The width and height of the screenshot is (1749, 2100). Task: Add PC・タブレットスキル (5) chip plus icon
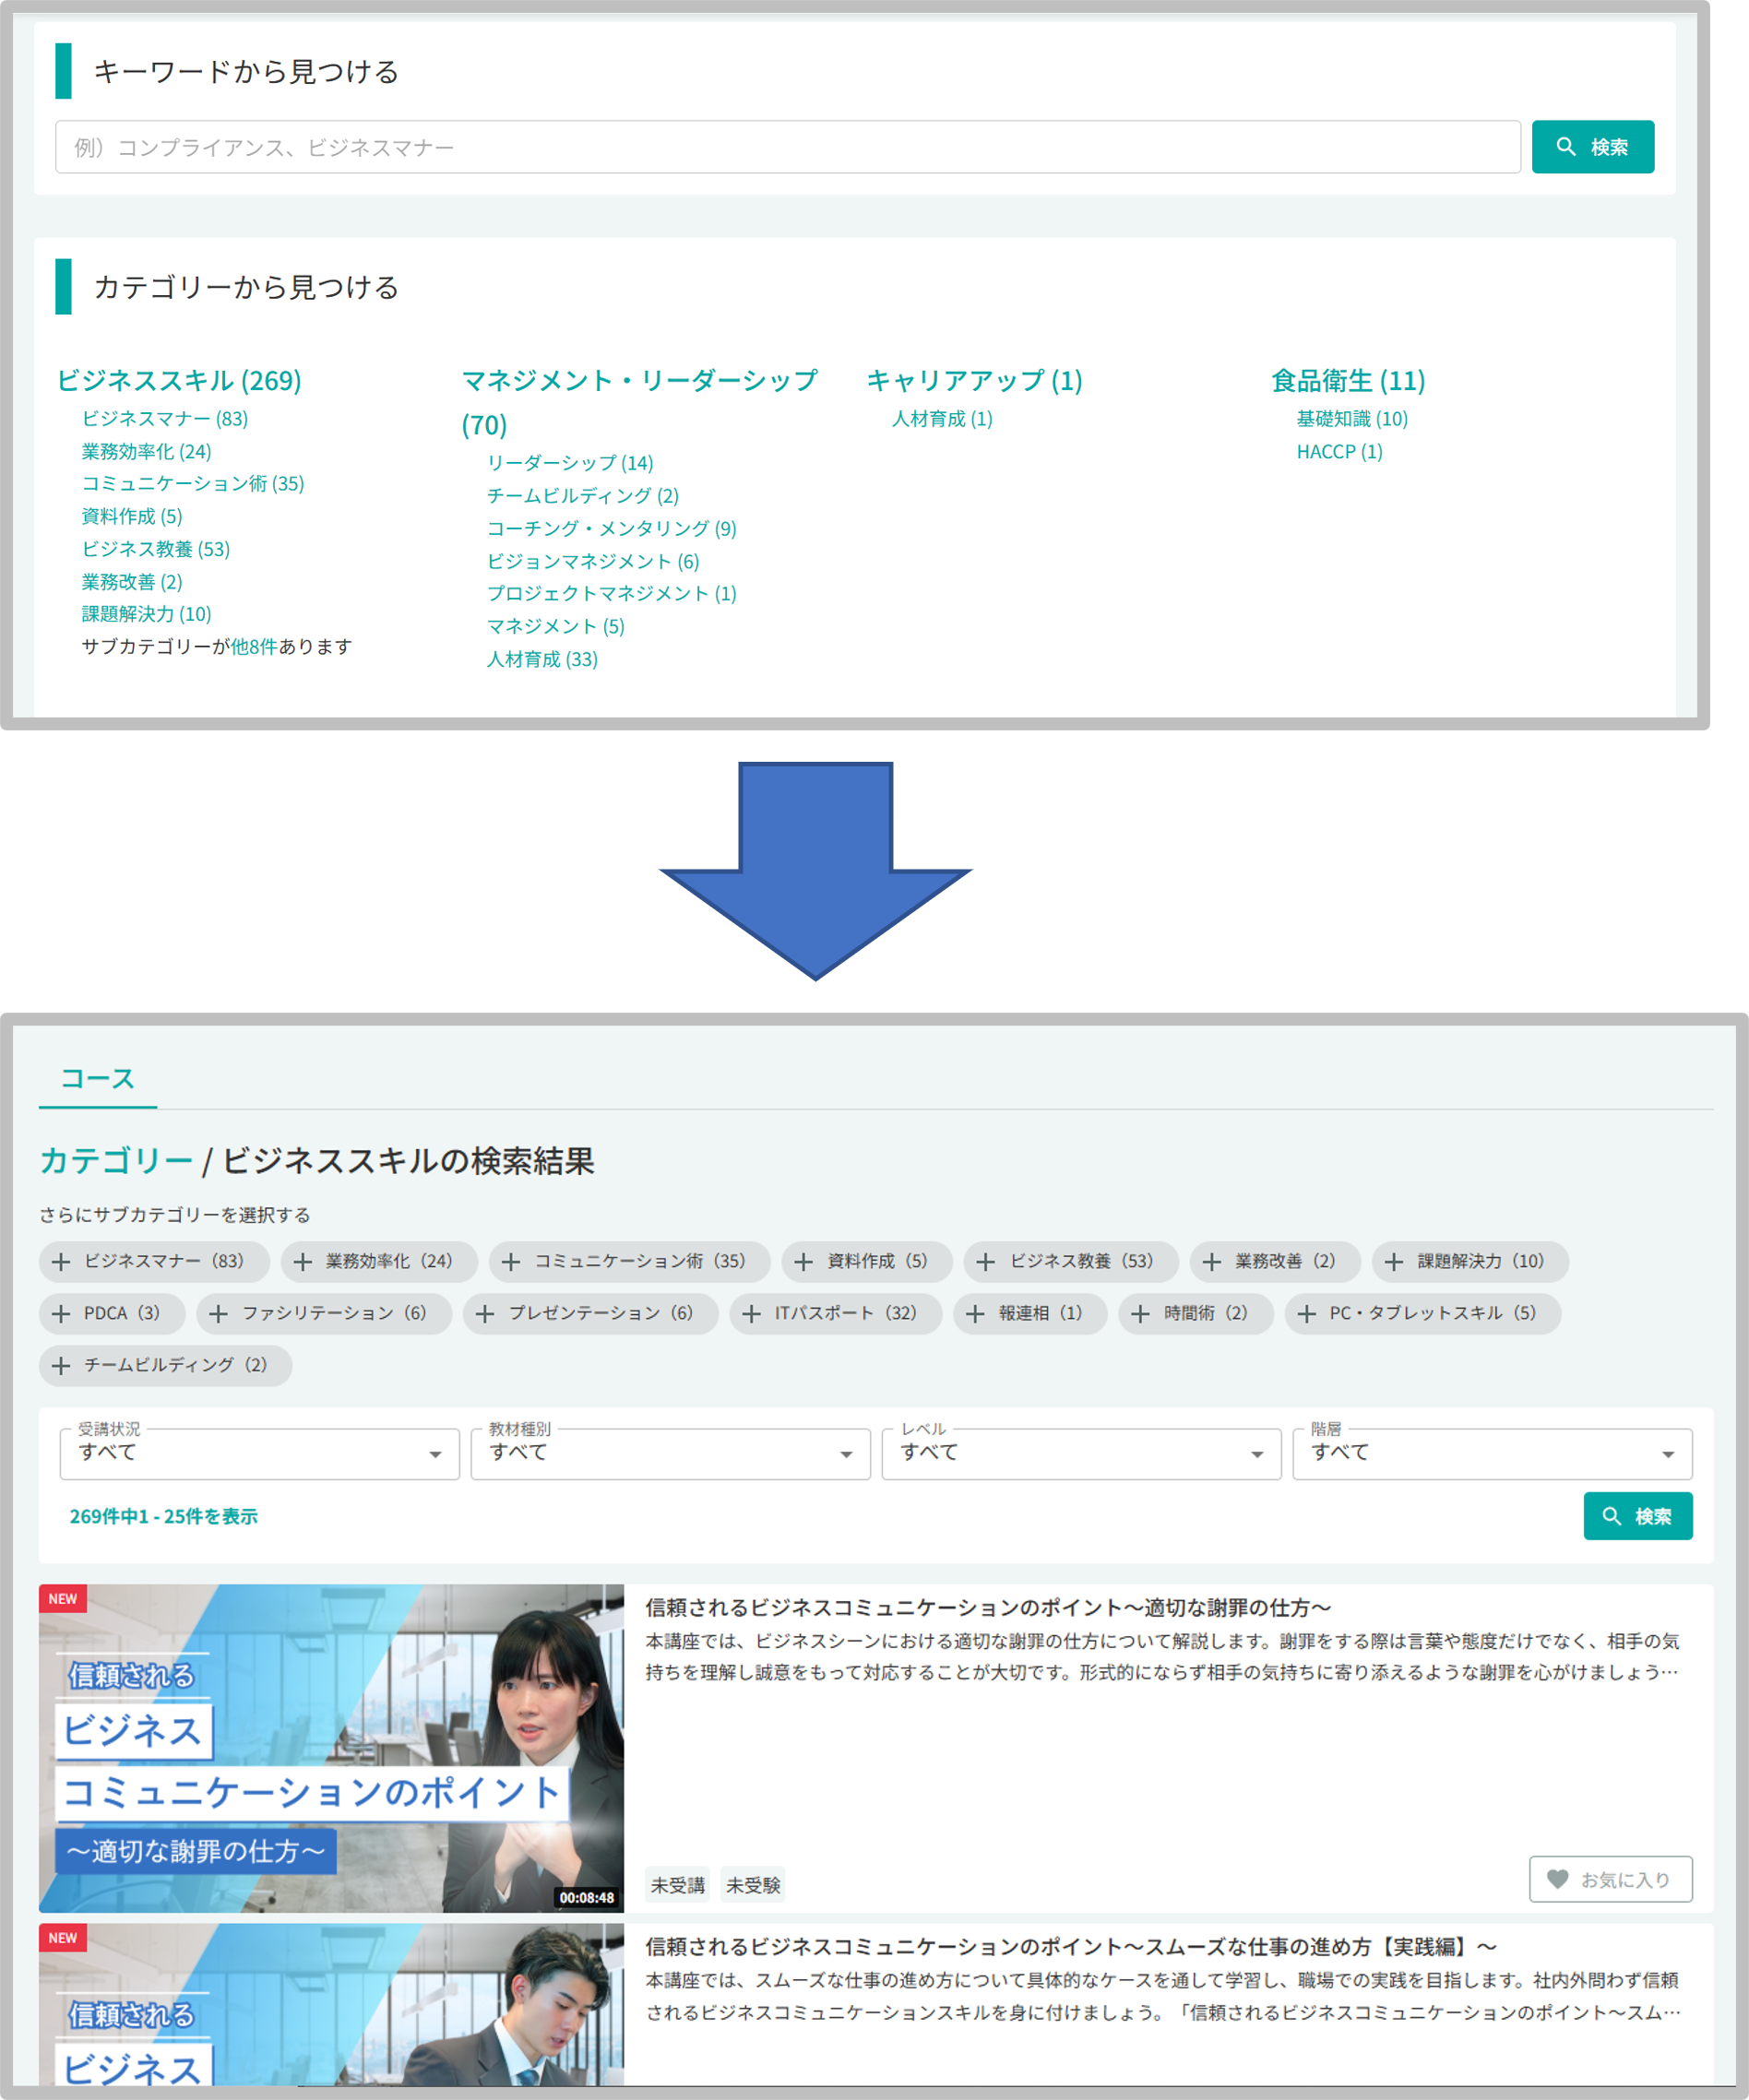1307,1314
